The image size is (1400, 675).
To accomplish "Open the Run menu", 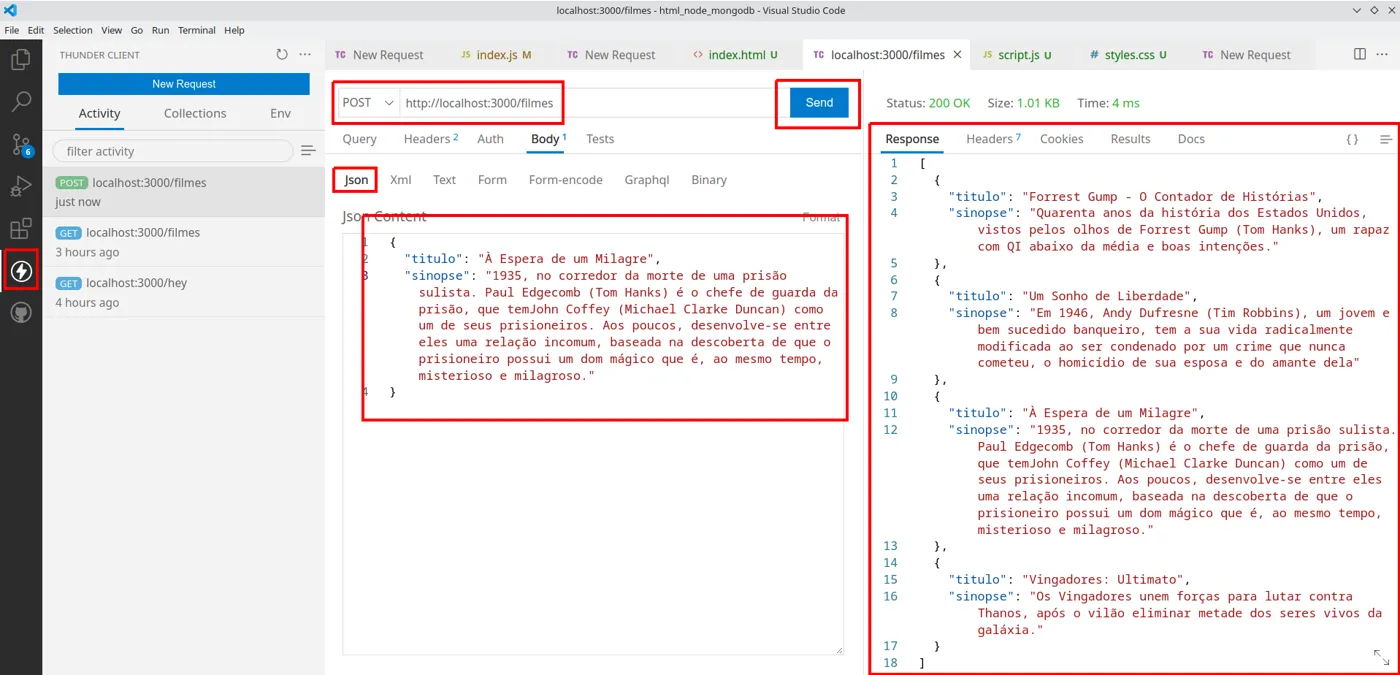I will pyautogui.click(x=161, y=30).
